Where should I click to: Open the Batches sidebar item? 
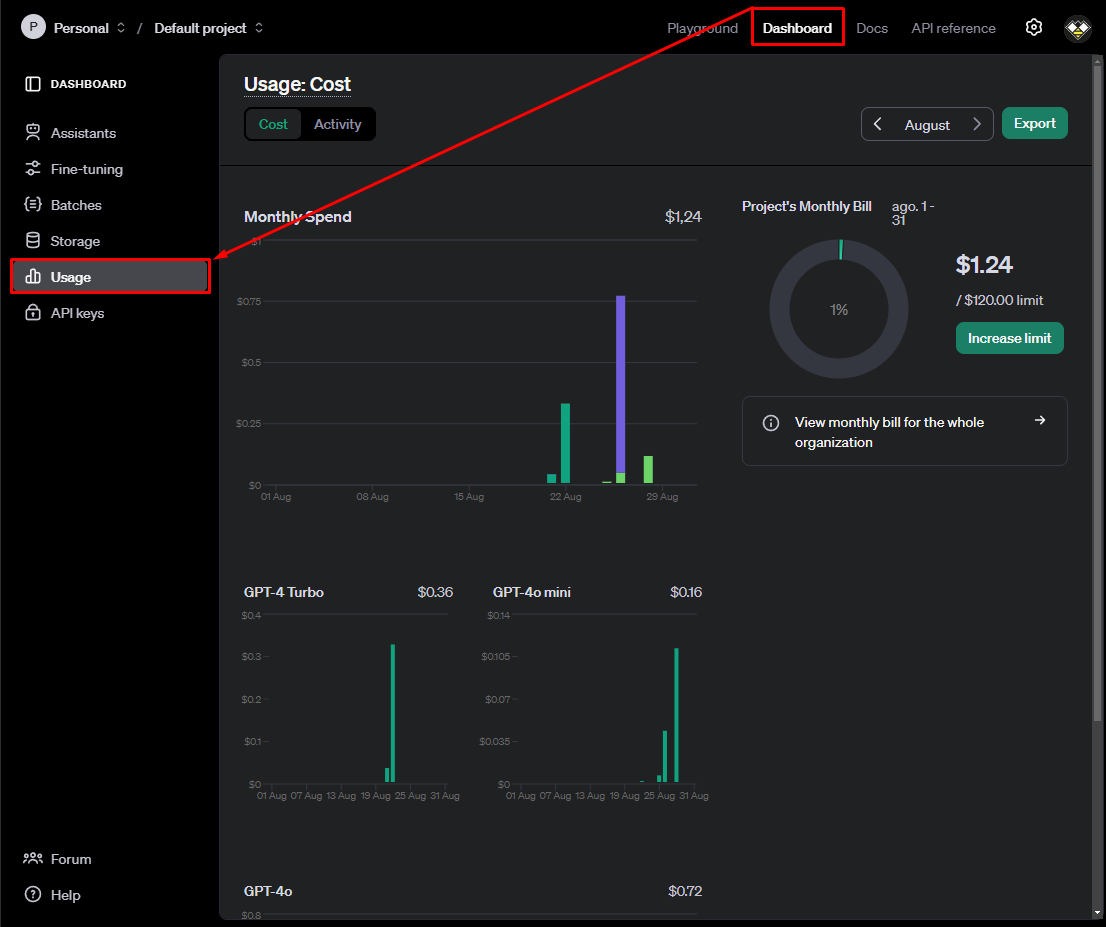(x=110, y=205)
